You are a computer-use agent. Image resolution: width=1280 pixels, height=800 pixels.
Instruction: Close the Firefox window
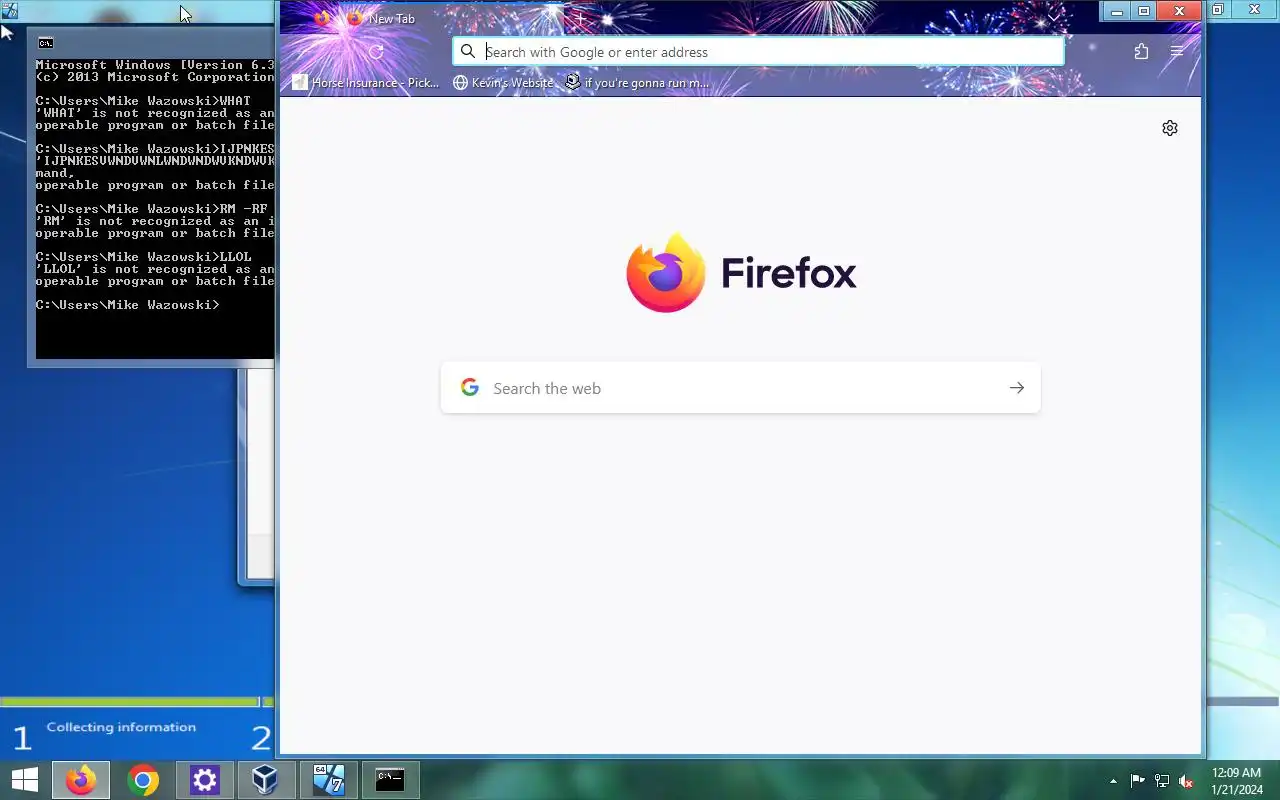(x=1180, y=11)
